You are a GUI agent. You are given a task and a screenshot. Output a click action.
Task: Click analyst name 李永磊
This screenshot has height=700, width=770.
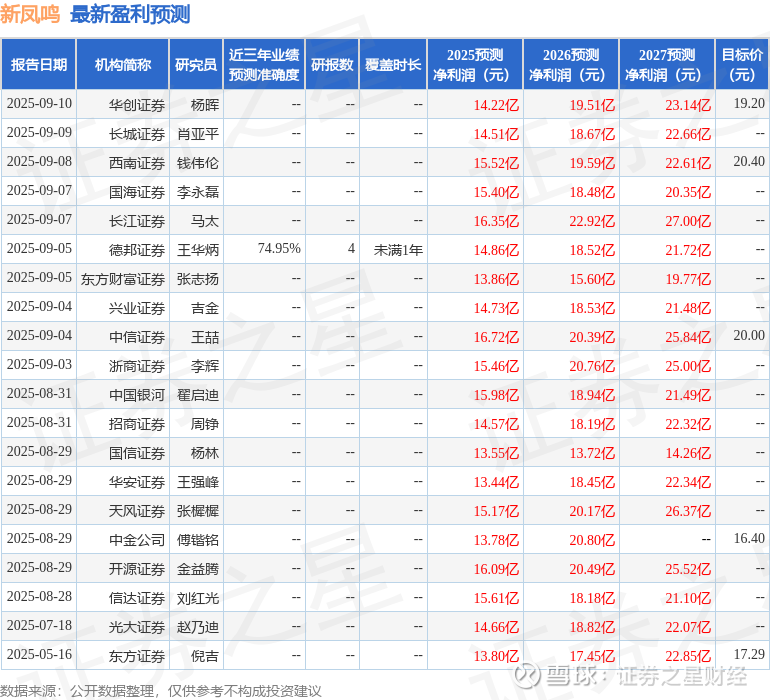coord(198,192)
